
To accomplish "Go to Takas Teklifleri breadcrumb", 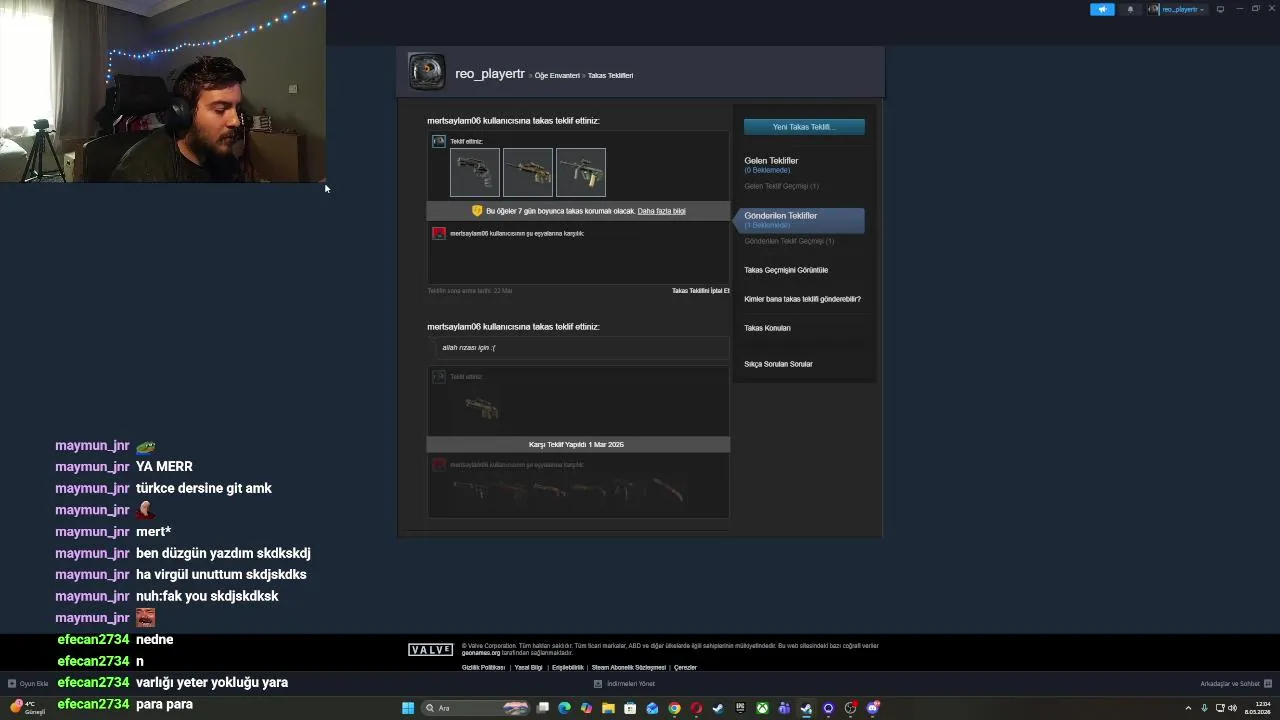I will click(x=610, y=76).
